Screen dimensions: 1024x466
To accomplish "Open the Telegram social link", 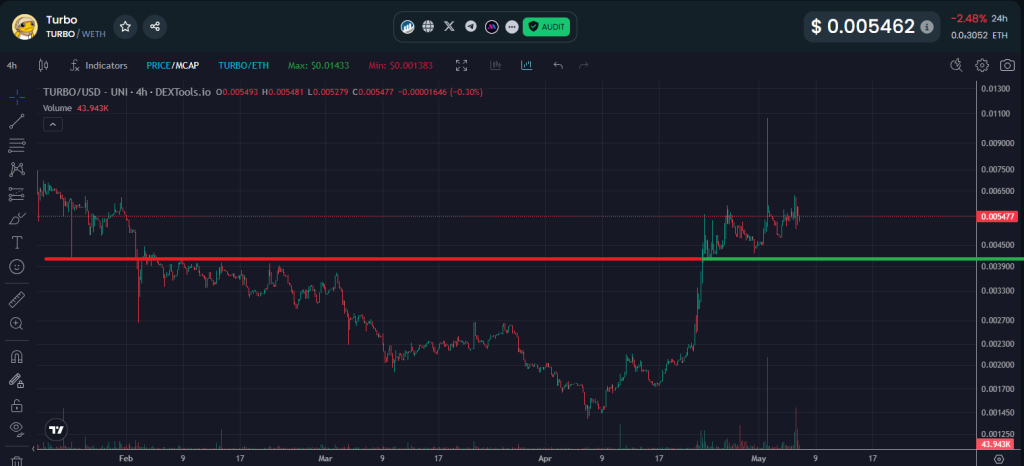I will (470, 27).
